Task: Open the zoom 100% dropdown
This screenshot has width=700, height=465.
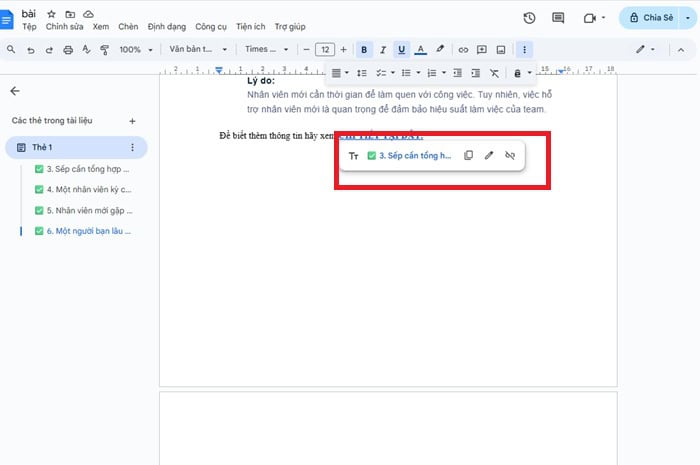Action: 135,50
